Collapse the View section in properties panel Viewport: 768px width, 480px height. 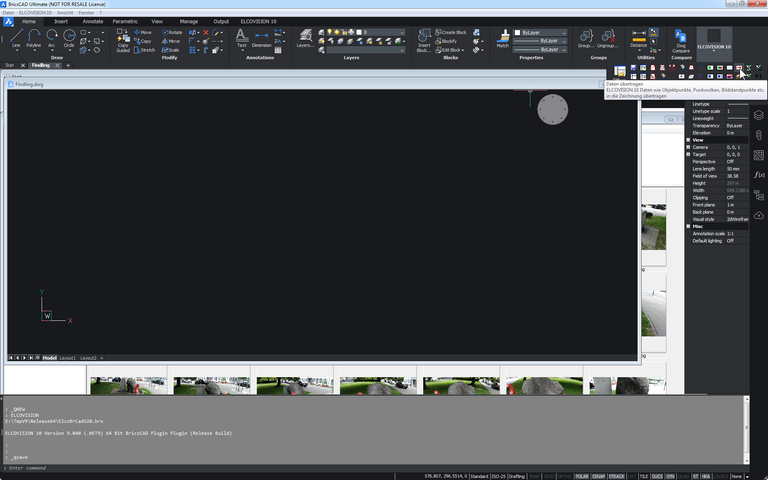(689, 140)
